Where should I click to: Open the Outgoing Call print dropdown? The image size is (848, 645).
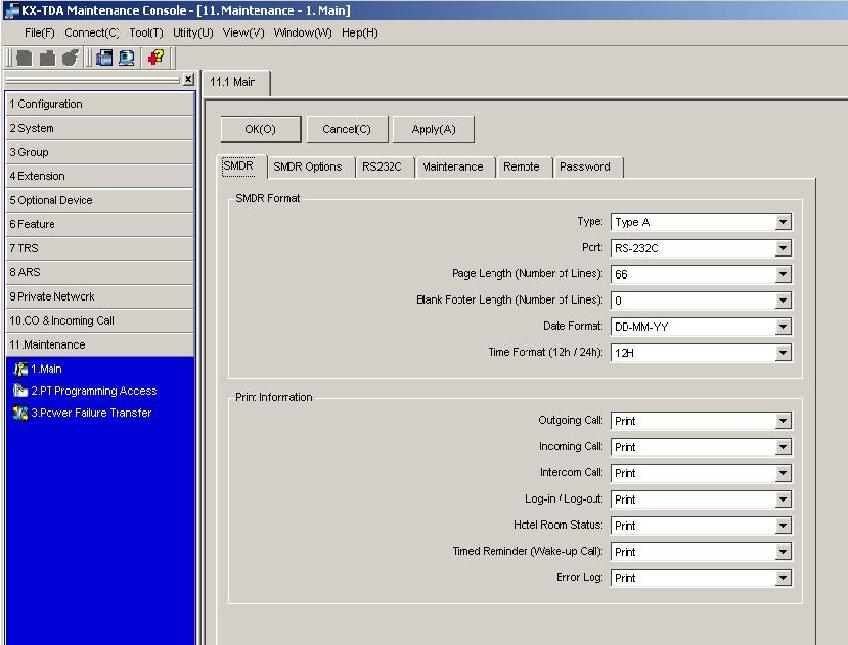[x=782, y=421]
